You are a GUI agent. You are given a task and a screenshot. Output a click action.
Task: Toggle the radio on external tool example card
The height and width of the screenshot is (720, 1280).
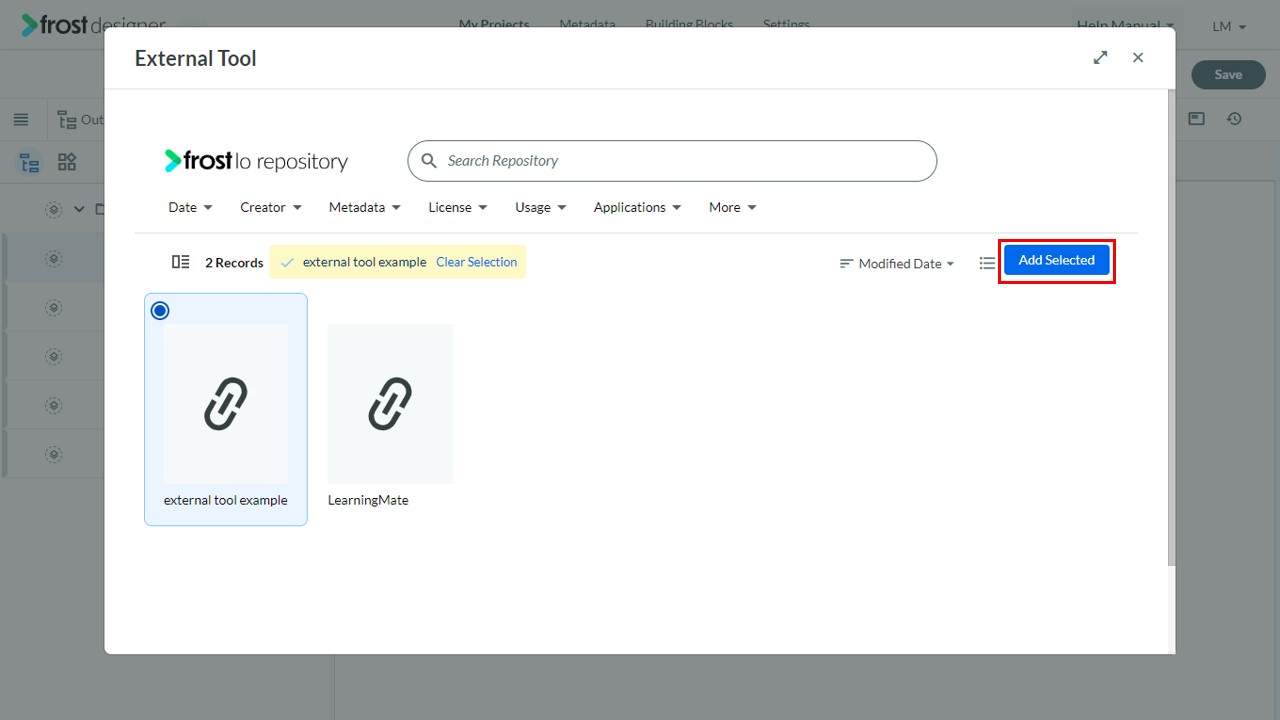(160, 311)
